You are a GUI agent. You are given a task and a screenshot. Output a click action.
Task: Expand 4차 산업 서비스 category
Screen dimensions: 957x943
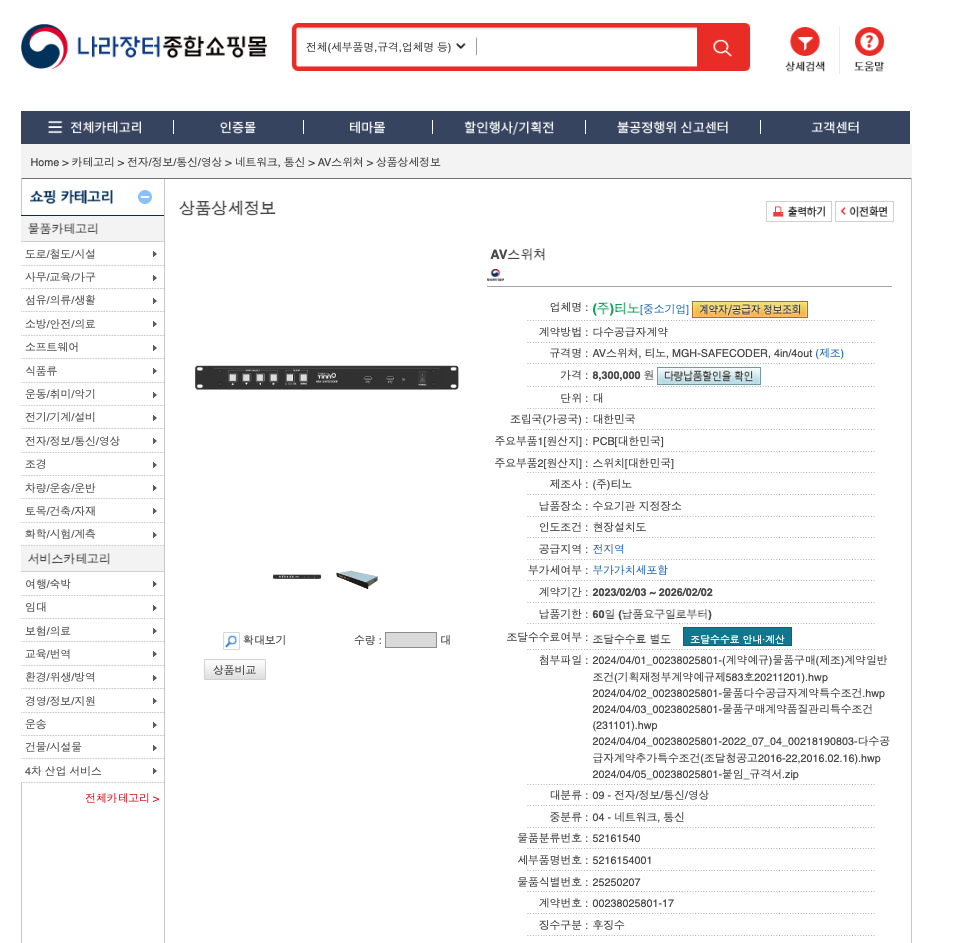click(x=92, y=771)
